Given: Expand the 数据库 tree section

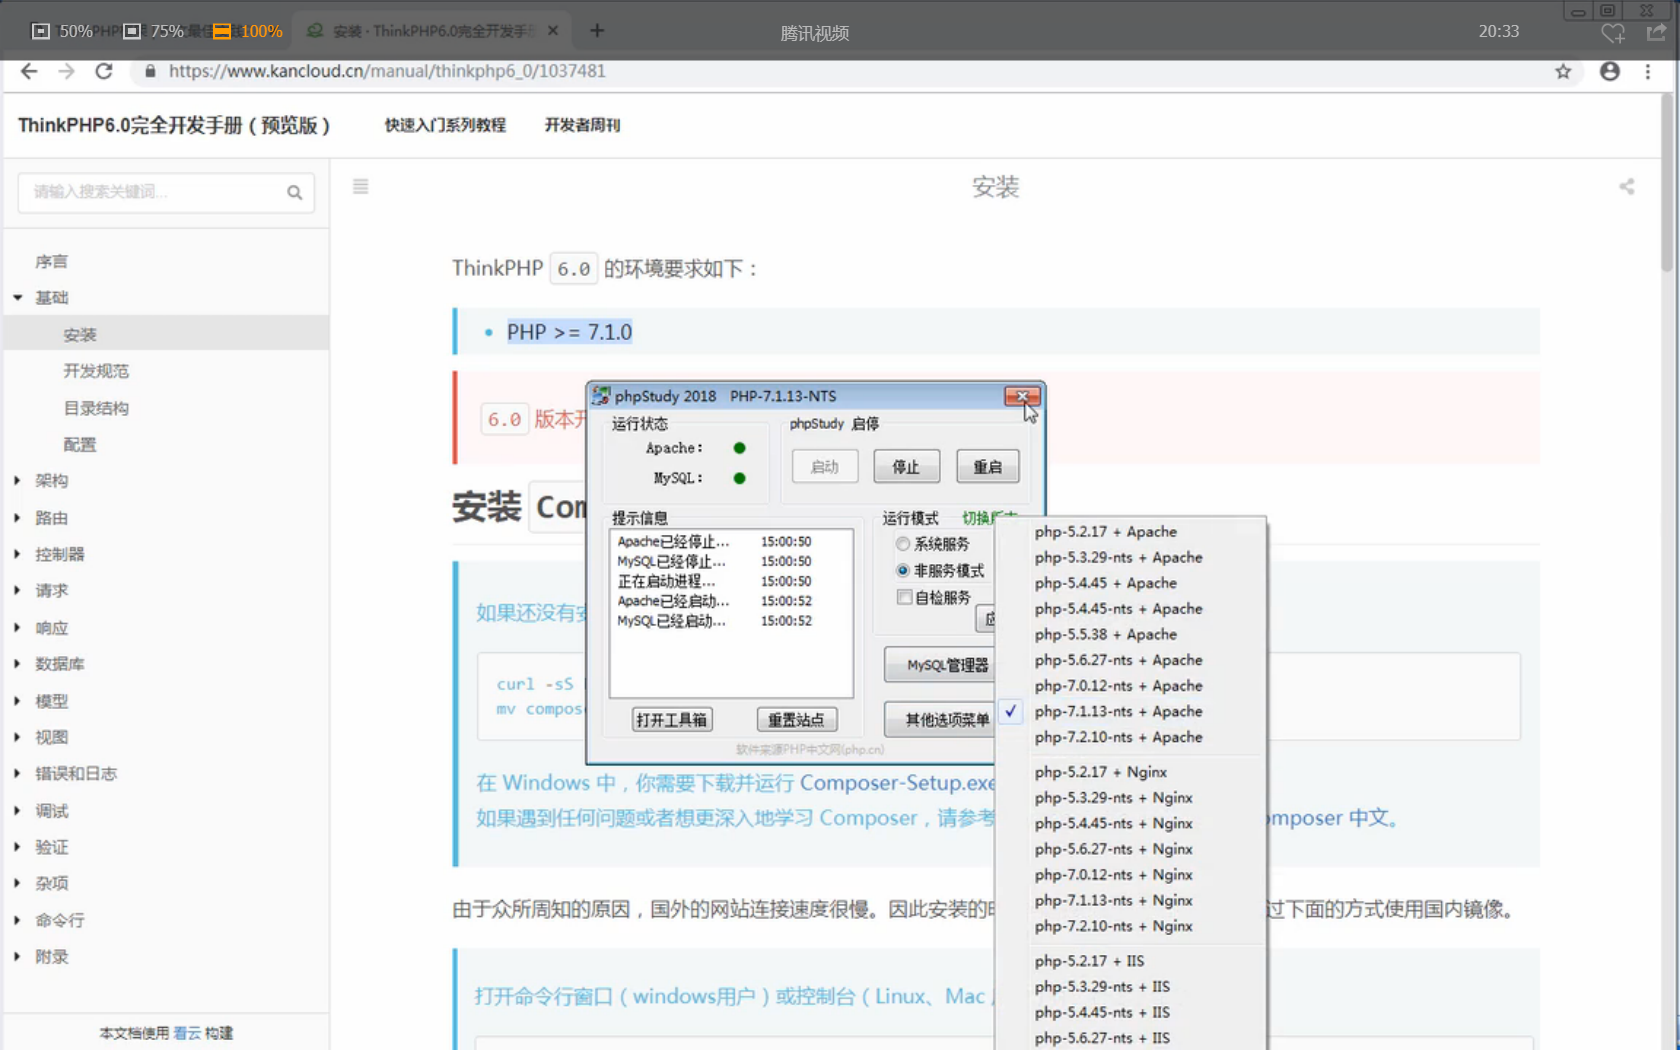Looking at the screenshot, I should pyautogui.click(x=18, y=664).
